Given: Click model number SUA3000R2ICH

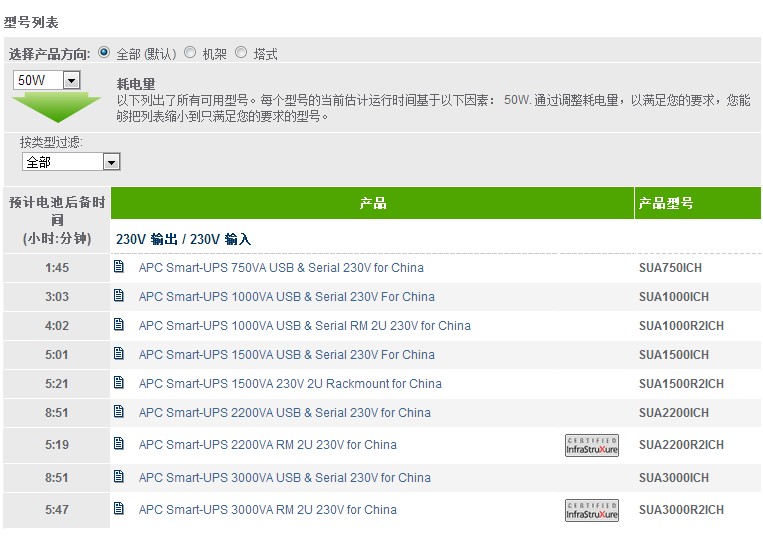Looking at the screenshot, I should (x=681, y=510).
